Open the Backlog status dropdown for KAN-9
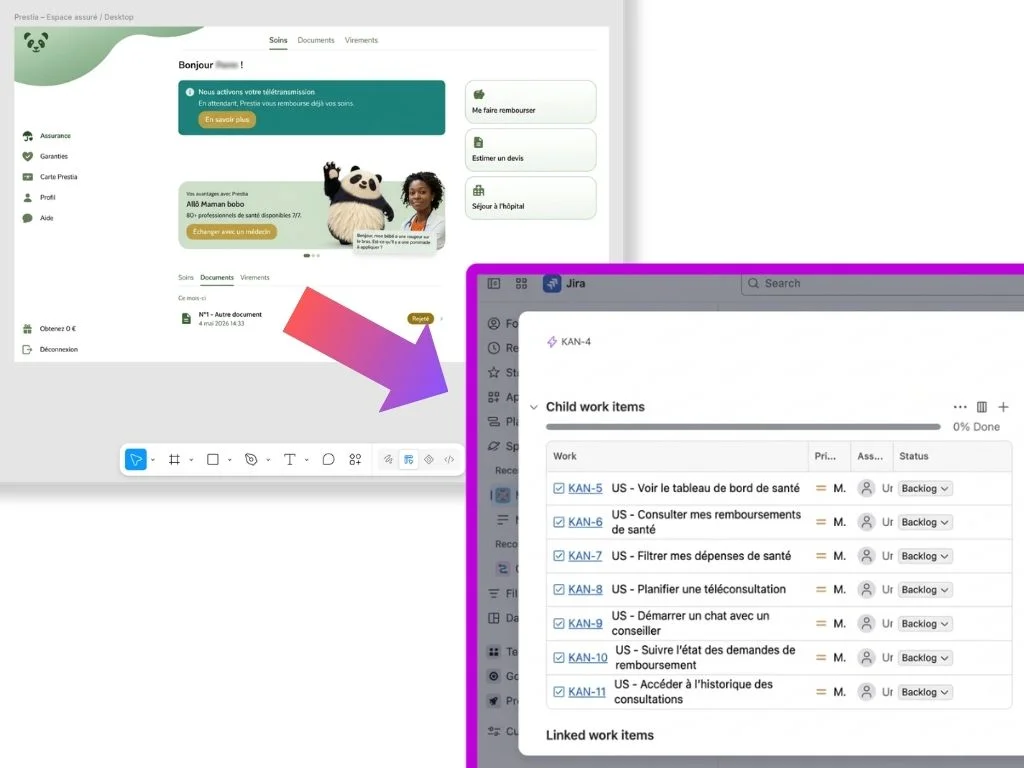1024x768 pixels. point(925,624)
